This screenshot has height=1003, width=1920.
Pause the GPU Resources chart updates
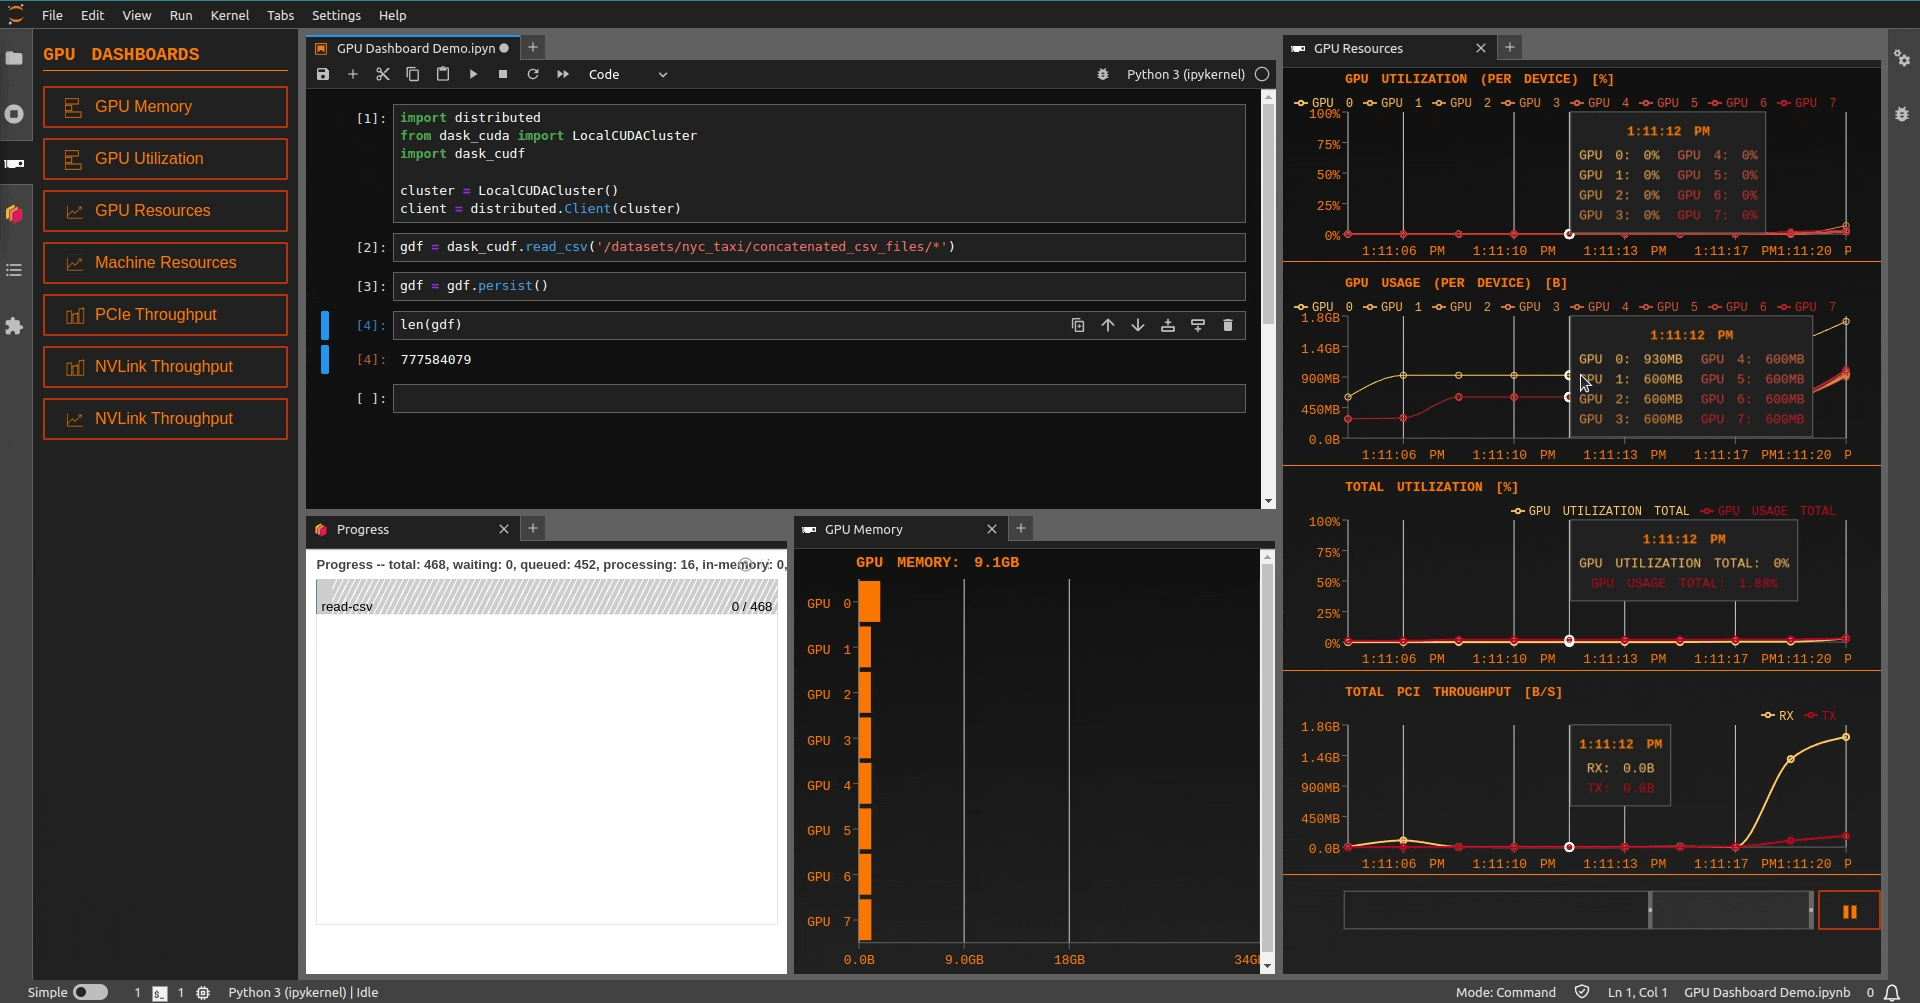[x=1849, y=910]
